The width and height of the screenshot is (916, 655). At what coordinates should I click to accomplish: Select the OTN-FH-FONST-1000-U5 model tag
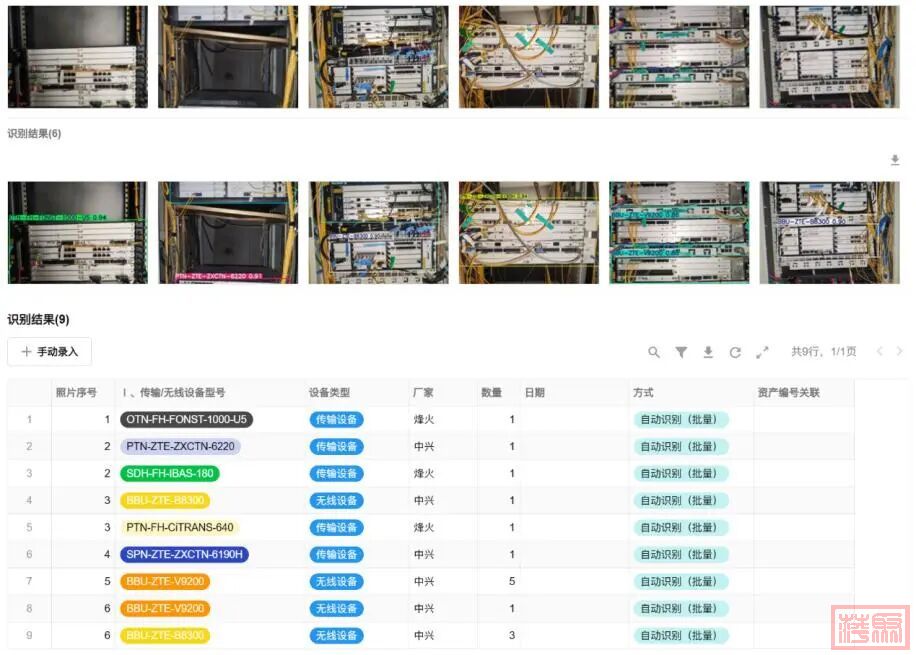[x=186, y=420]
